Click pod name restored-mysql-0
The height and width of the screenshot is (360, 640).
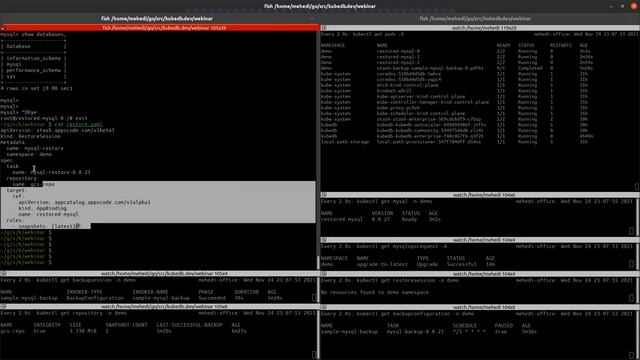398,51
